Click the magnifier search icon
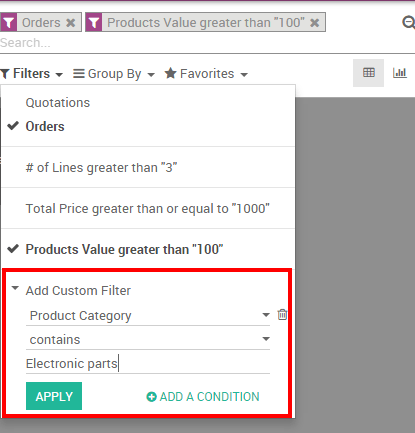This screenshot has height=433, width=415. [408, 23]
